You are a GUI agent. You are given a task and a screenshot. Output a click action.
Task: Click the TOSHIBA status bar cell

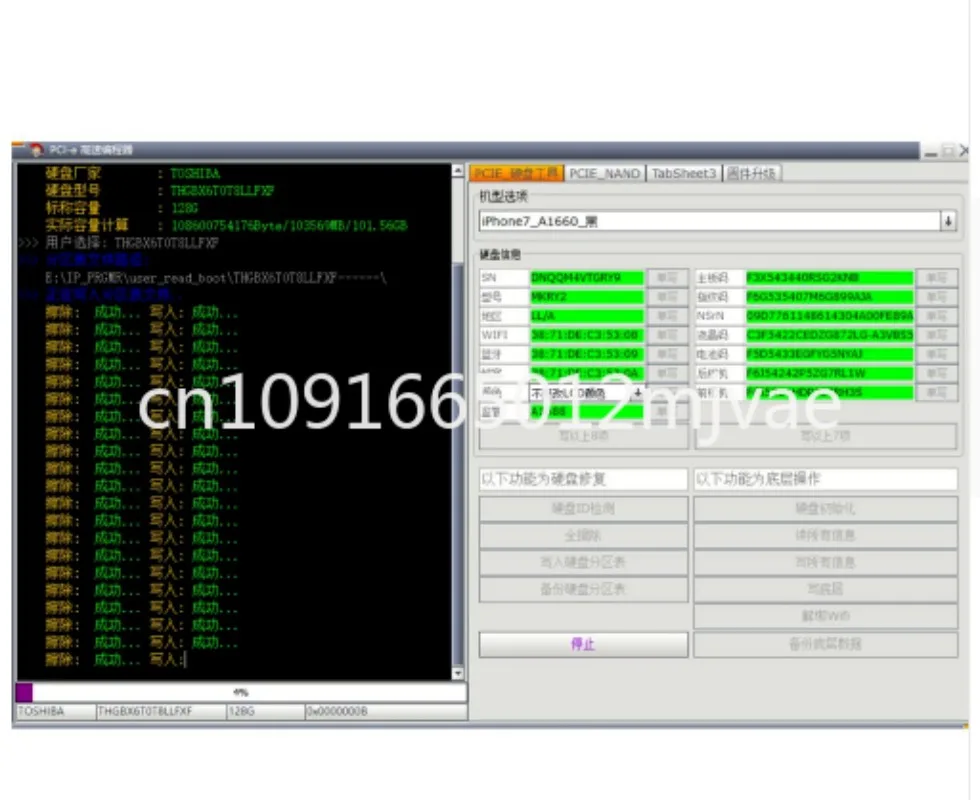pos(55,712)
